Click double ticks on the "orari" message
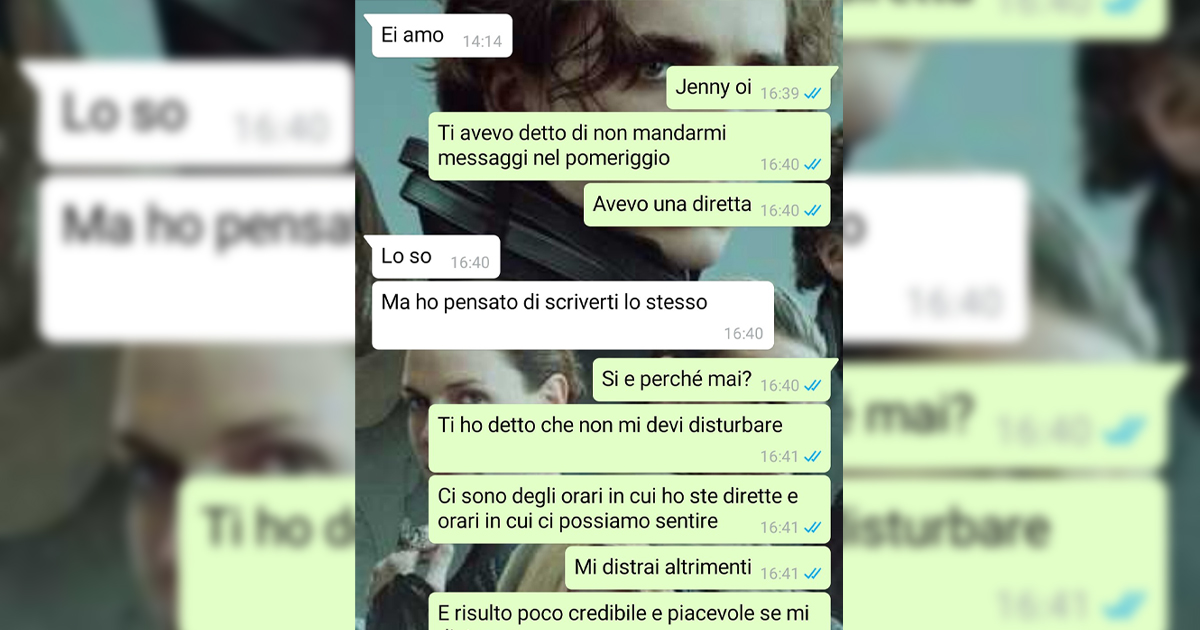Screen dimensions: 1200x630 [813, 527]
